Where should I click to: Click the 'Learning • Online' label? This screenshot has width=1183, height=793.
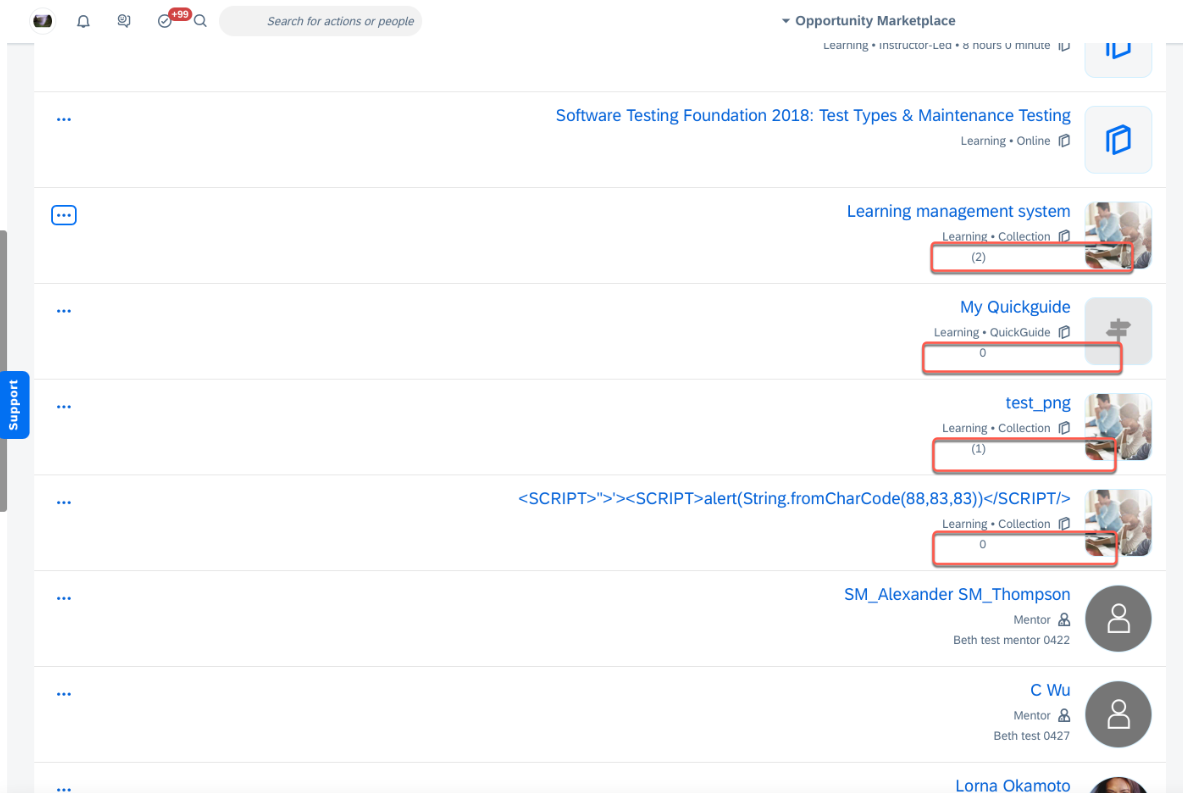1005,141
